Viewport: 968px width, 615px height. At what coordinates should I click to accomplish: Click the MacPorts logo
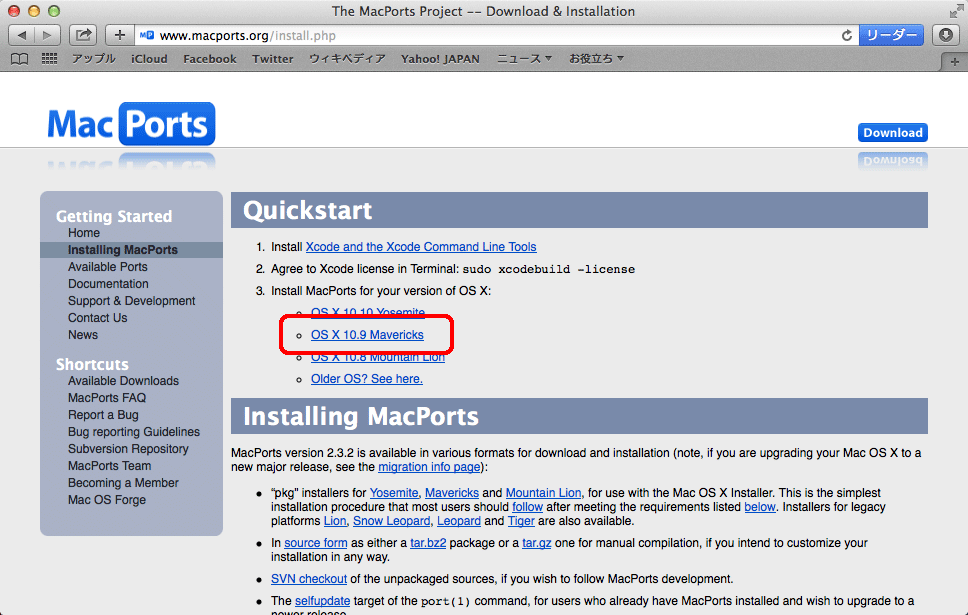[x=131, y=124]
